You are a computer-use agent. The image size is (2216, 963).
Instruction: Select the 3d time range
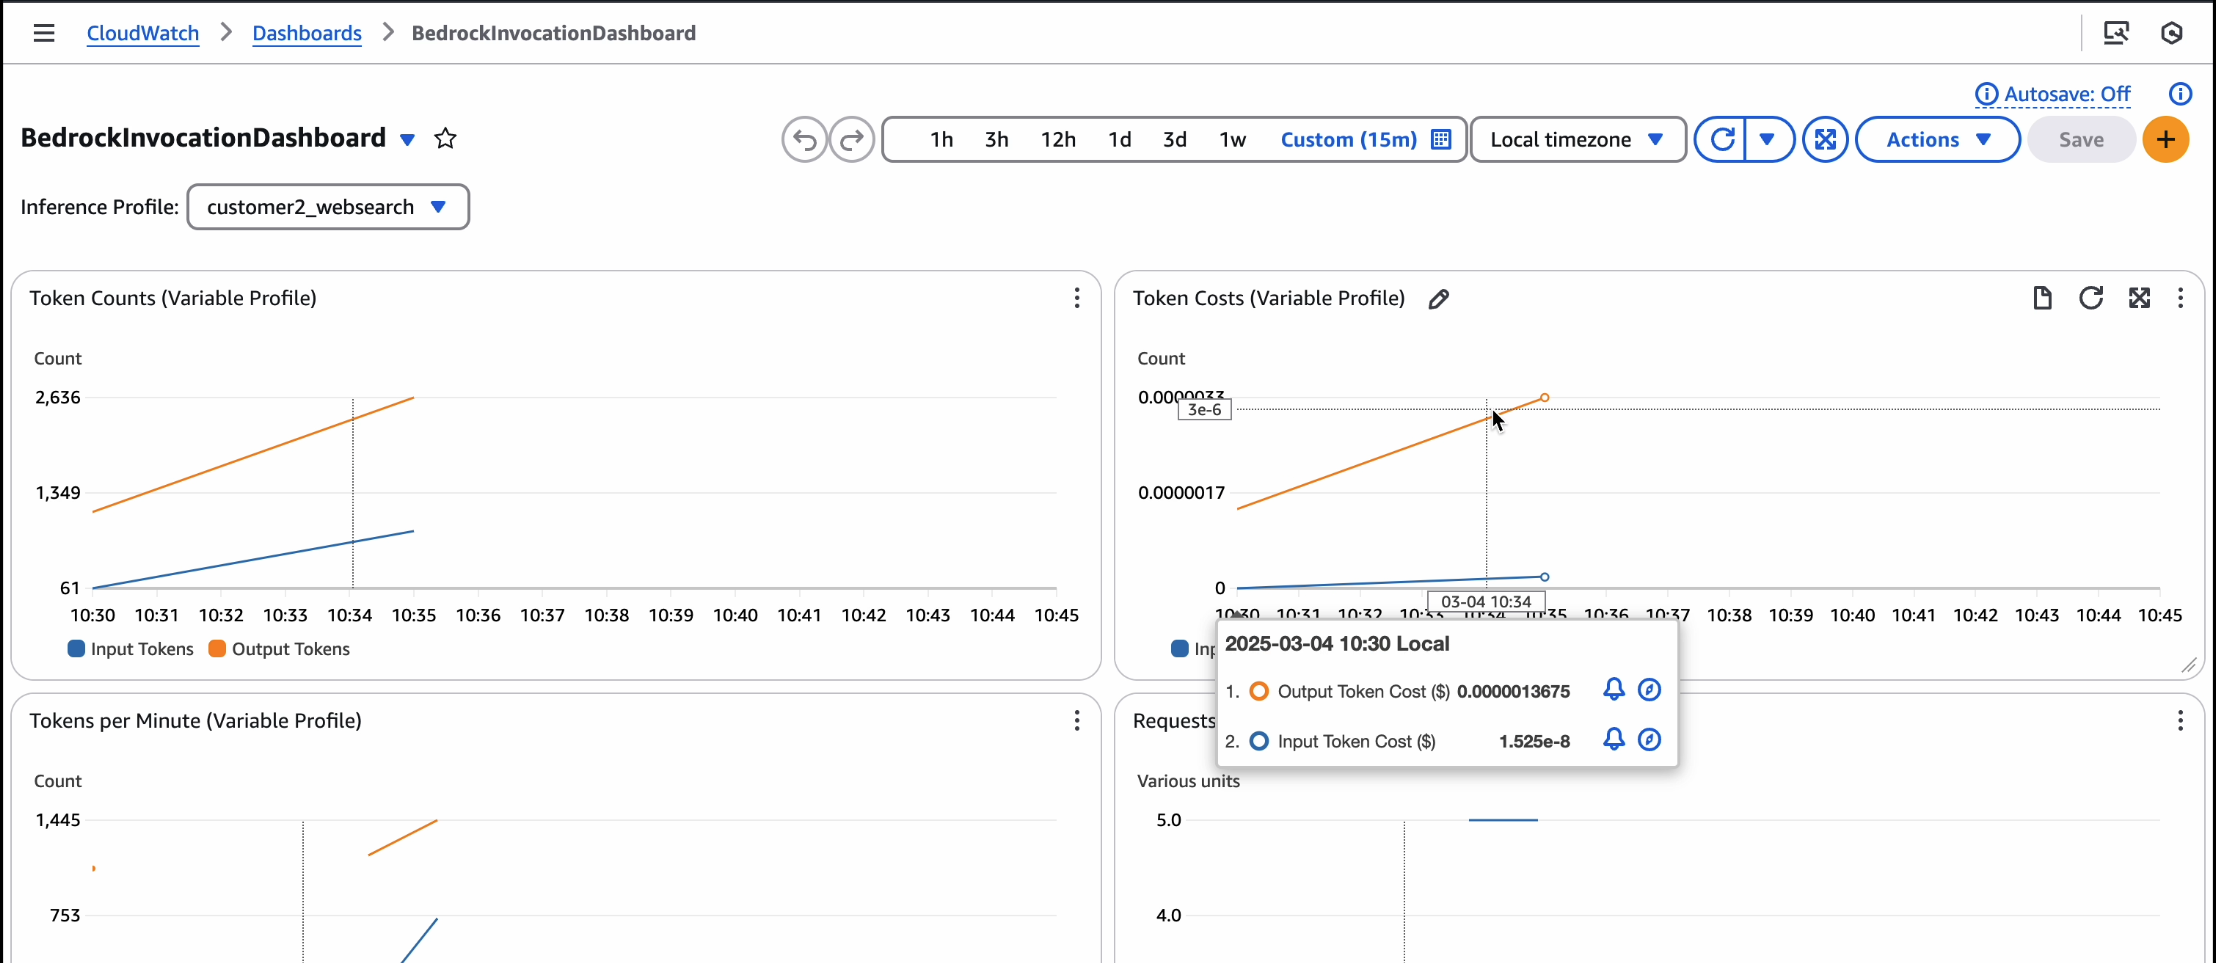tap(1175, 140)
